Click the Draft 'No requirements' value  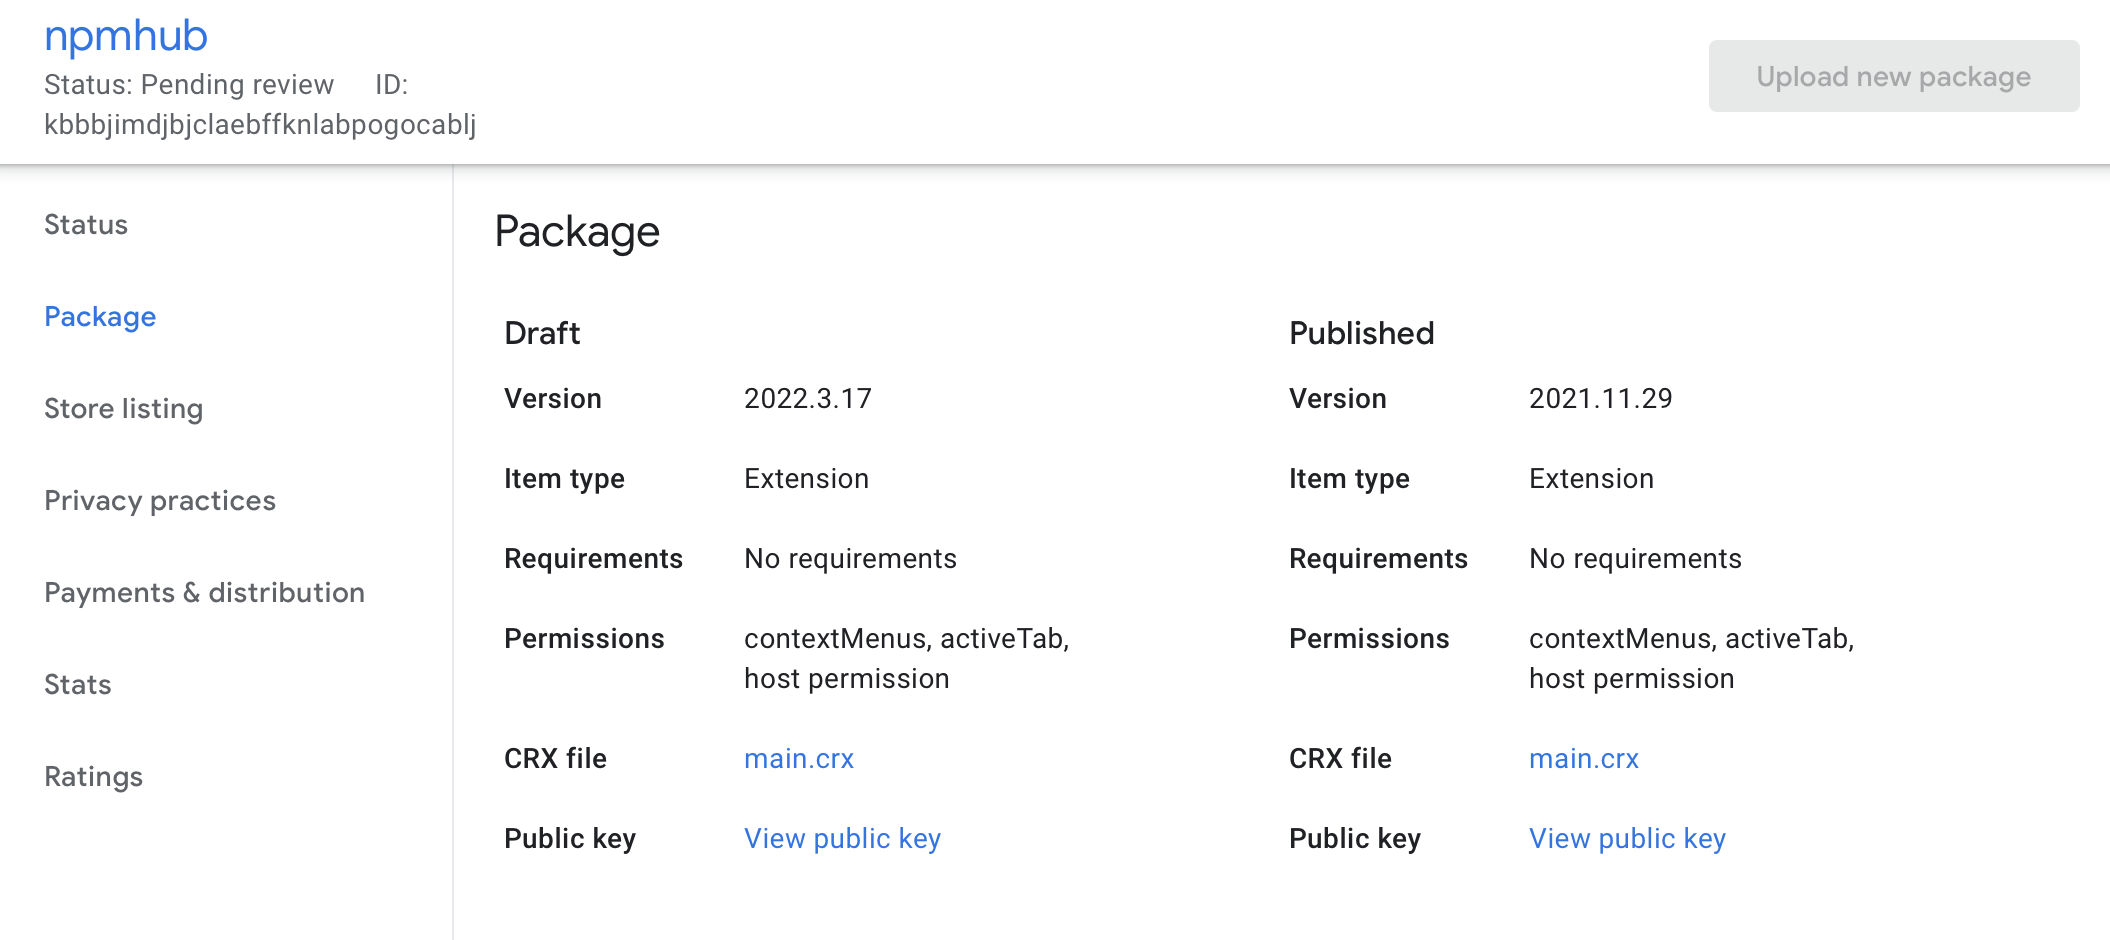coord(851,559)
